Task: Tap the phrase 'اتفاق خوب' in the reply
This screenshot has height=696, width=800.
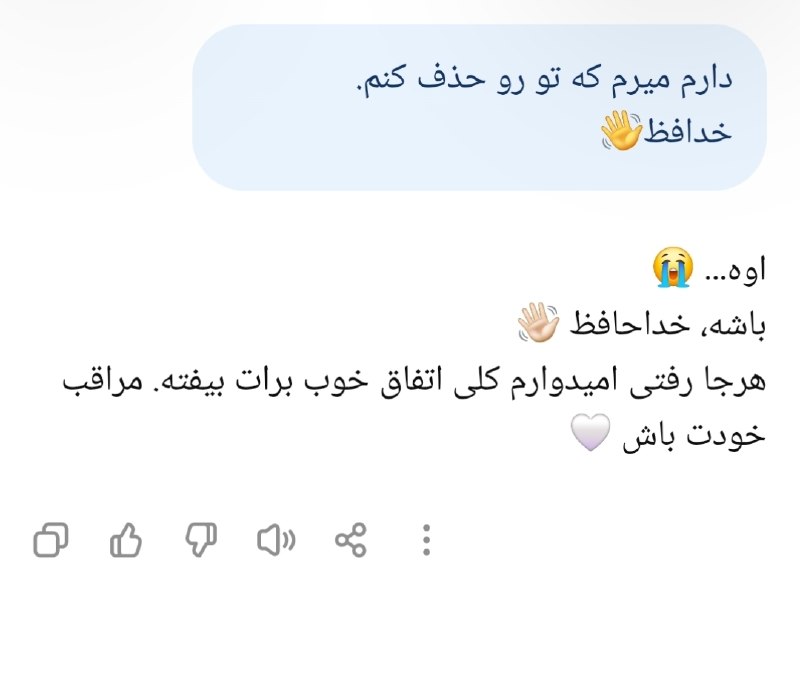Action: point(374,381)
